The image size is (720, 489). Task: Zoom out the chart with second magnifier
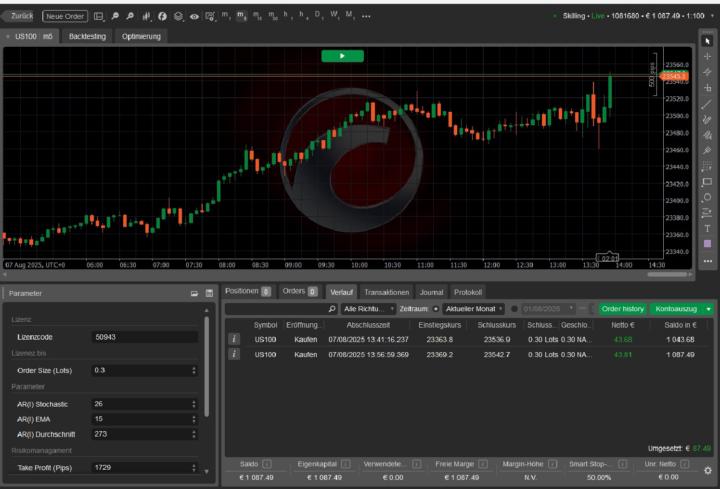(130, 16)
